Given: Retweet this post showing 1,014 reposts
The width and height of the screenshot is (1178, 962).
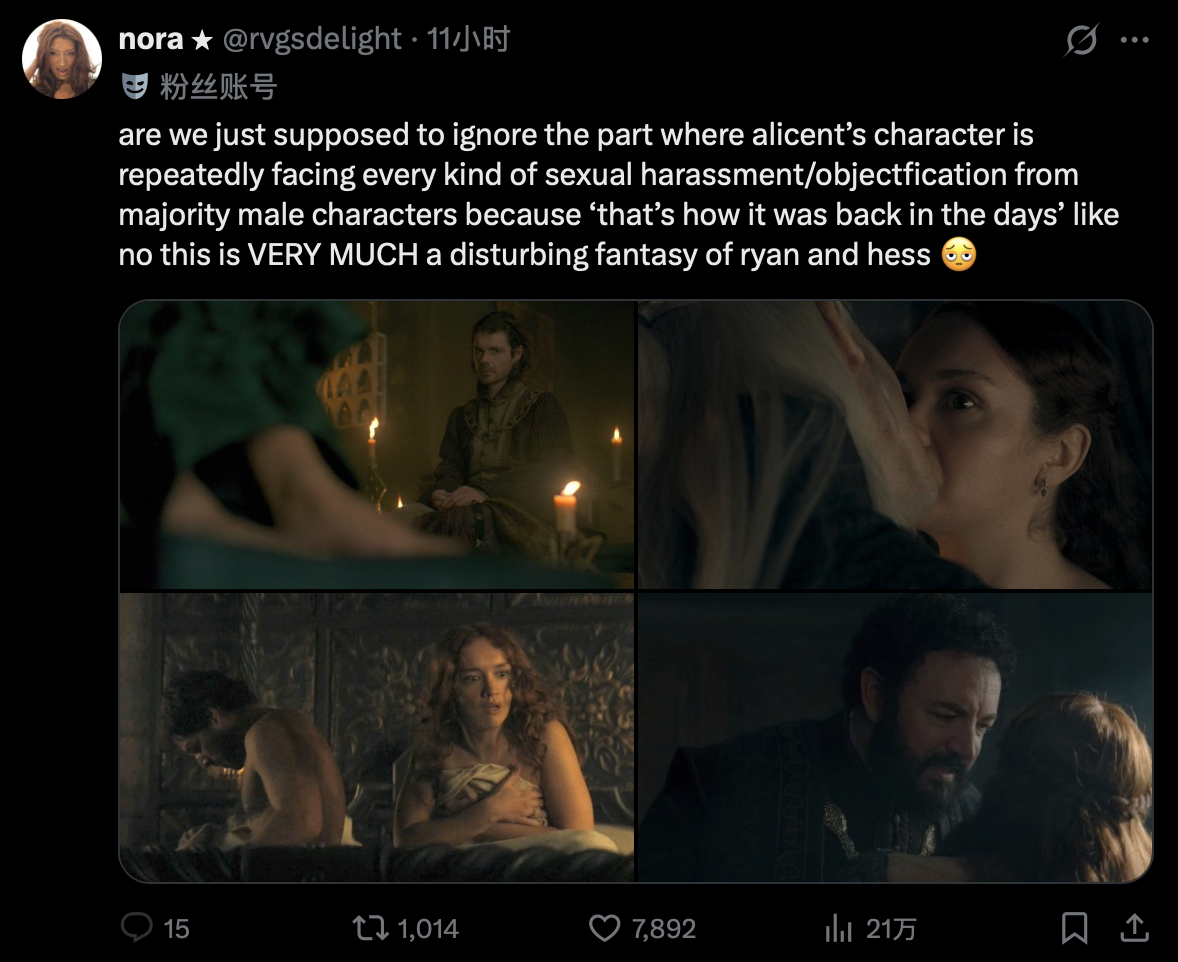Looking at the screenshot, I should click(x=370, y=927).
